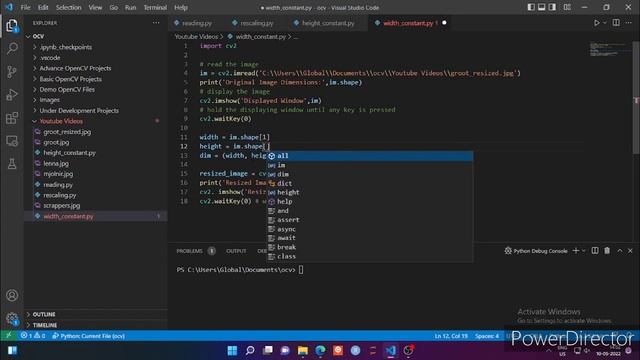Screen dimensions: 640x360
Task: Open Windows Start from taskbar
Action: [232, 350]
